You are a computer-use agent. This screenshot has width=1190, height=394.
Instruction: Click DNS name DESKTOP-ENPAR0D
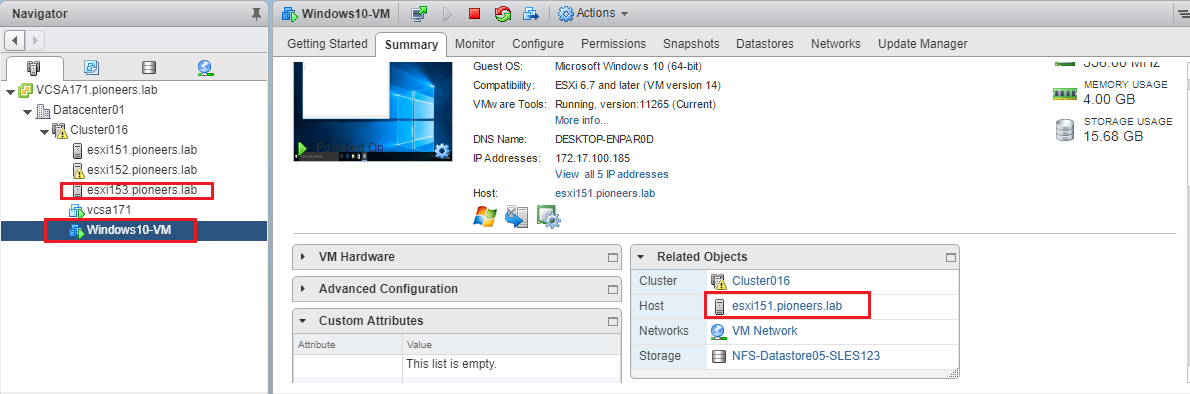pyautogui.click(x=605, y=140)
